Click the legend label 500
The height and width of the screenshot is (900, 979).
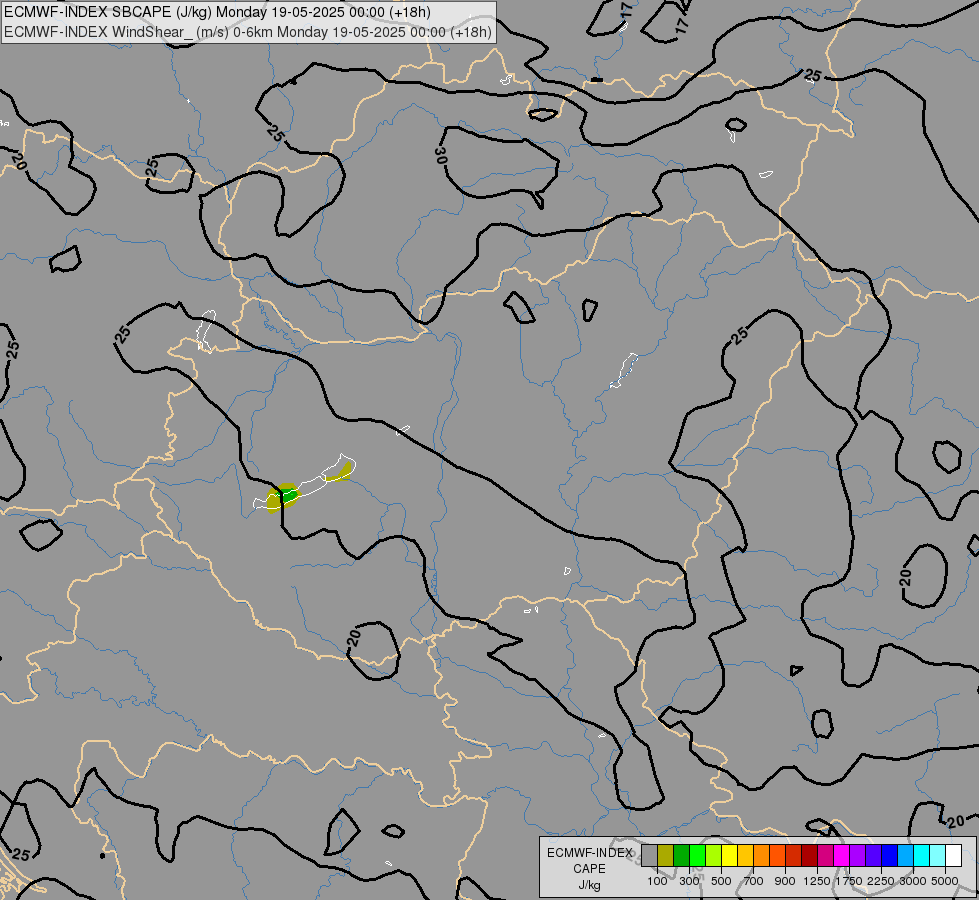[x=721, y=881]
